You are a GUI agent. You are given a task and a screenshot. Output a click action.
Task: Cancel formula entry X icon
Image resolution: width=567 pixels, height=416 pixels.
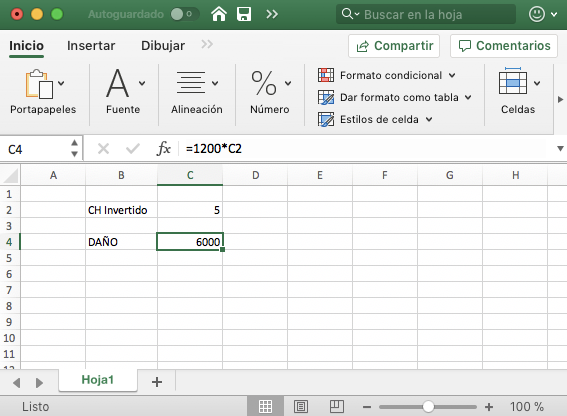click(x=103, y=149)
